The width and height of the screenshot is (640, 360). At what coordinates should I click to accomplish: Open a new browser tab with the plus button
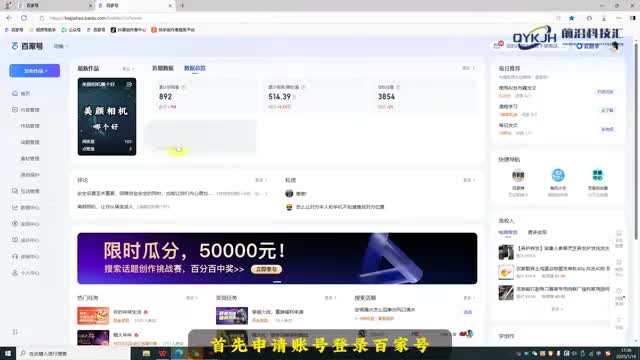pos(182,6)
